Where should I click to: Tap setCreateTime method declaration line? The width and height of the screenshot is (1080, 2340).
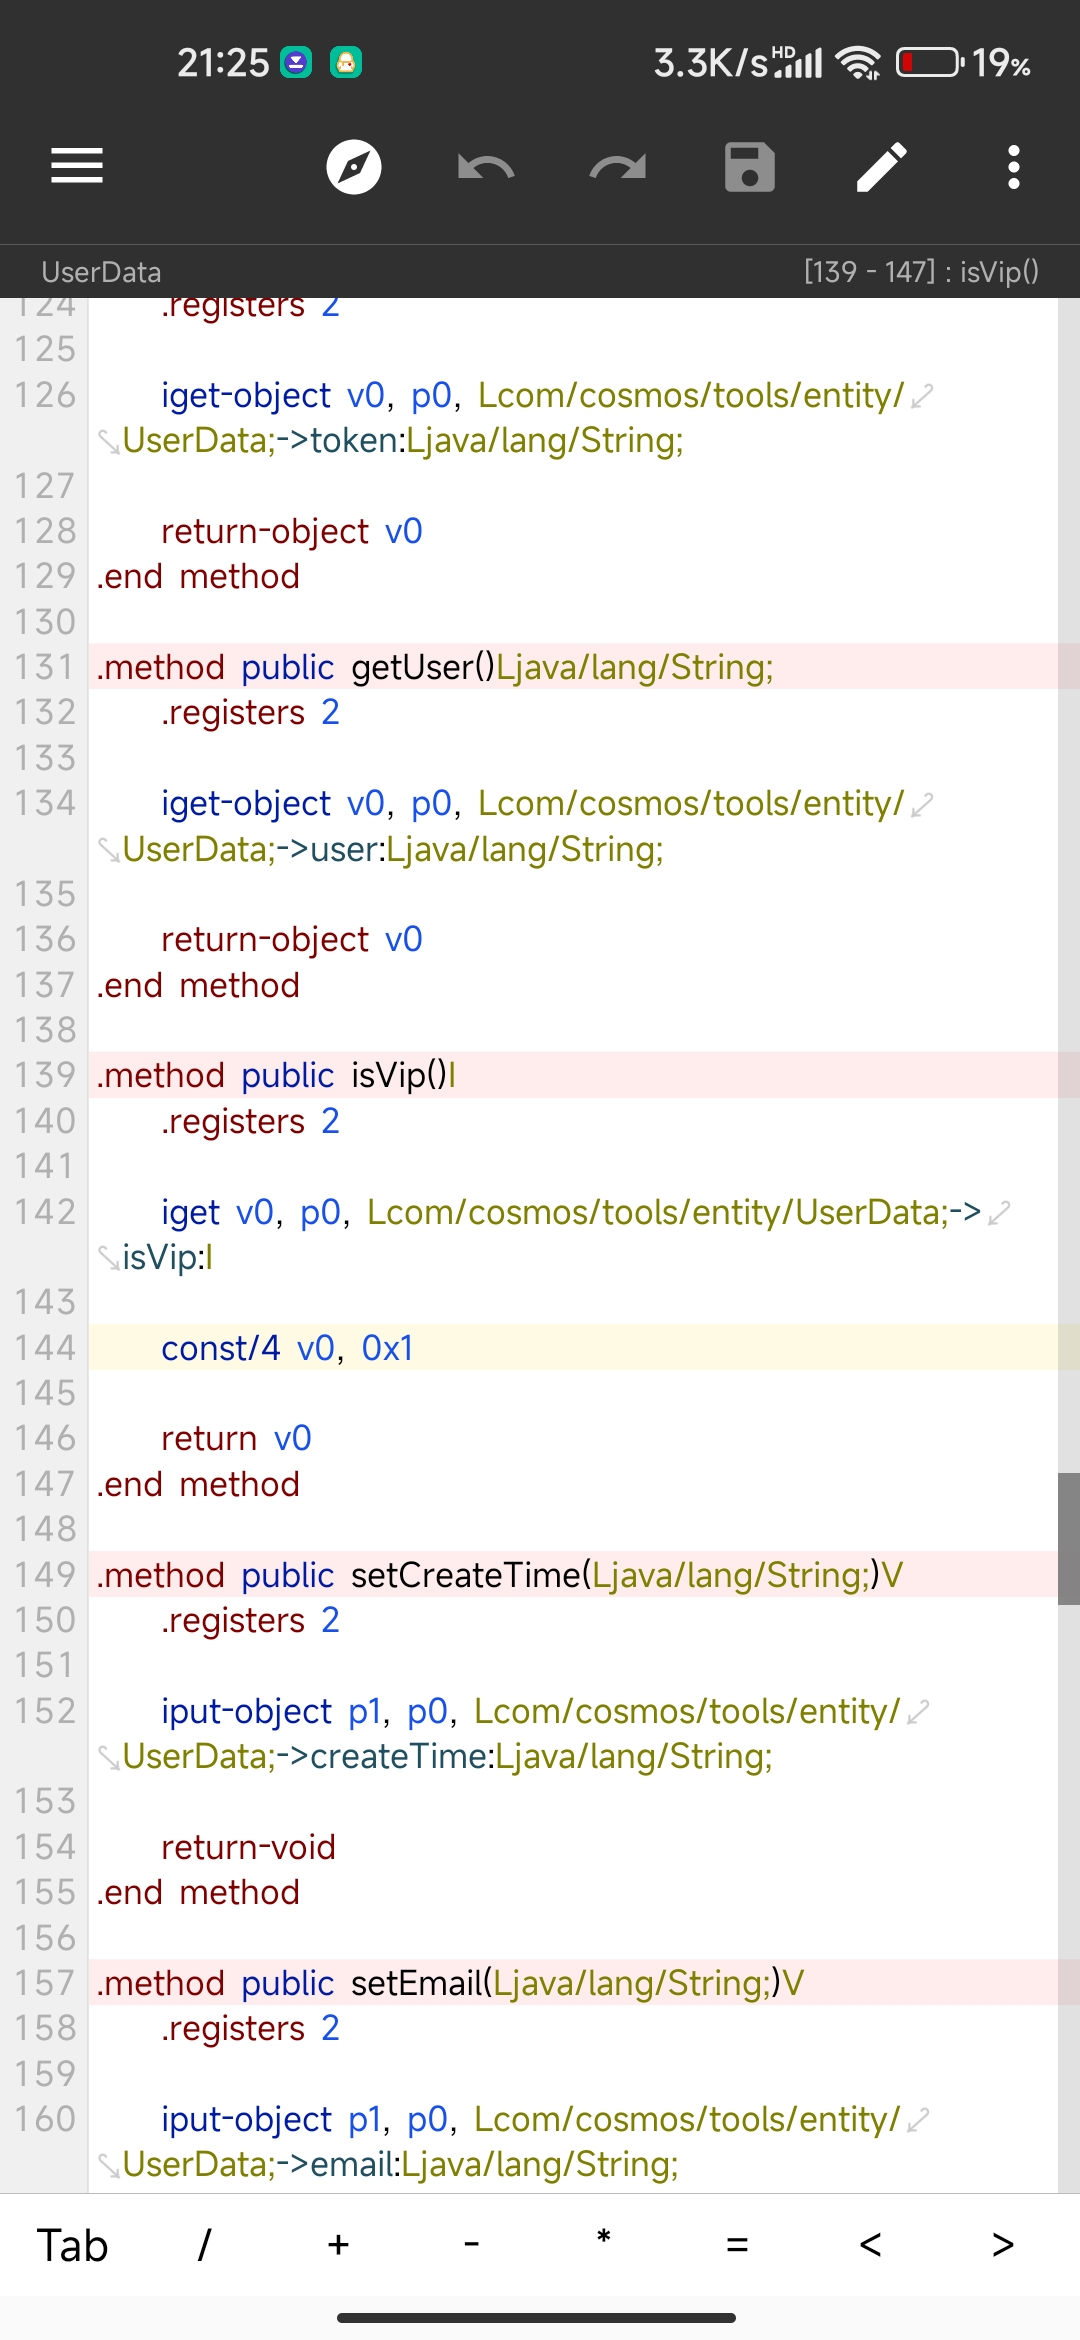pyautogui.click(x=499, y=1575)
